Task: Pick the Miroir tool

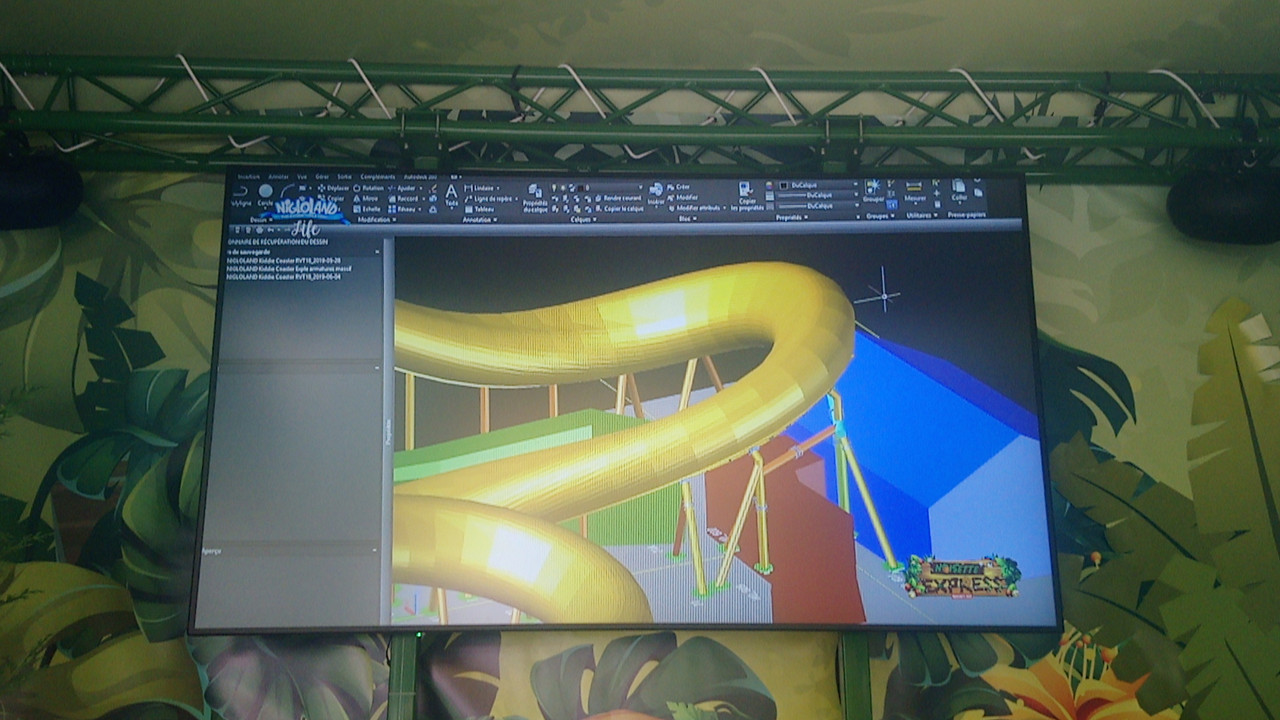Action: pos(365,199)
